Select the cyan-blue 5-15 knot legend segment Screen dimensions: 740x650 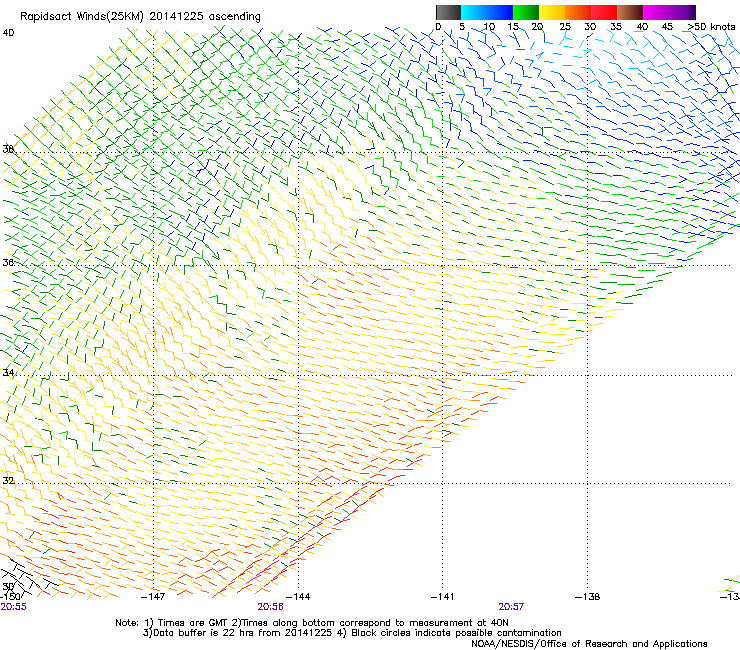[487, 12]
